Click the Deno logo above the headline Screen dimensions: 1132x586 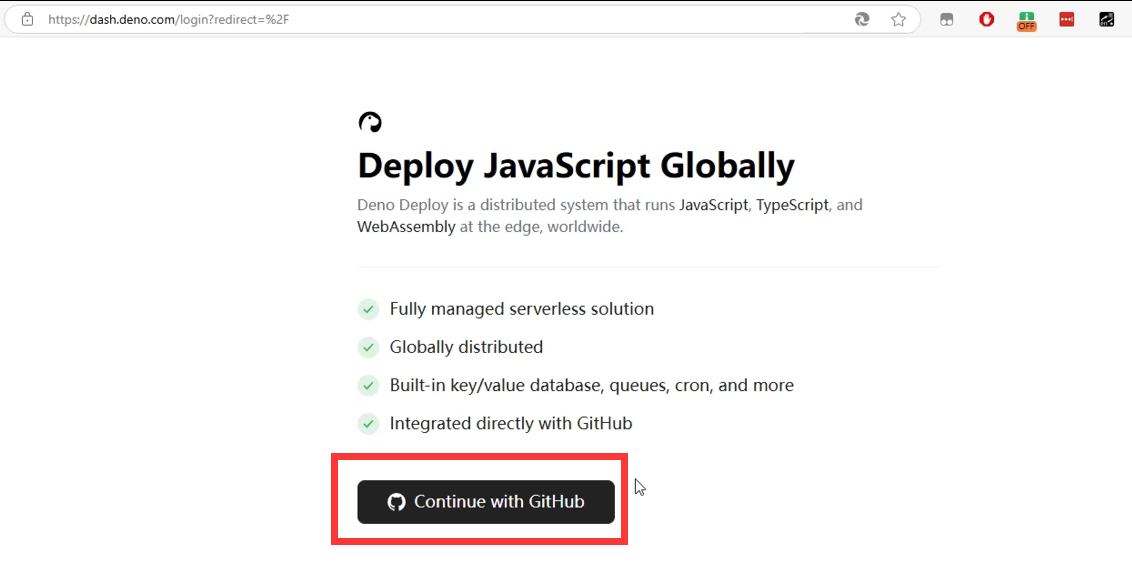[x=370, y=122]
